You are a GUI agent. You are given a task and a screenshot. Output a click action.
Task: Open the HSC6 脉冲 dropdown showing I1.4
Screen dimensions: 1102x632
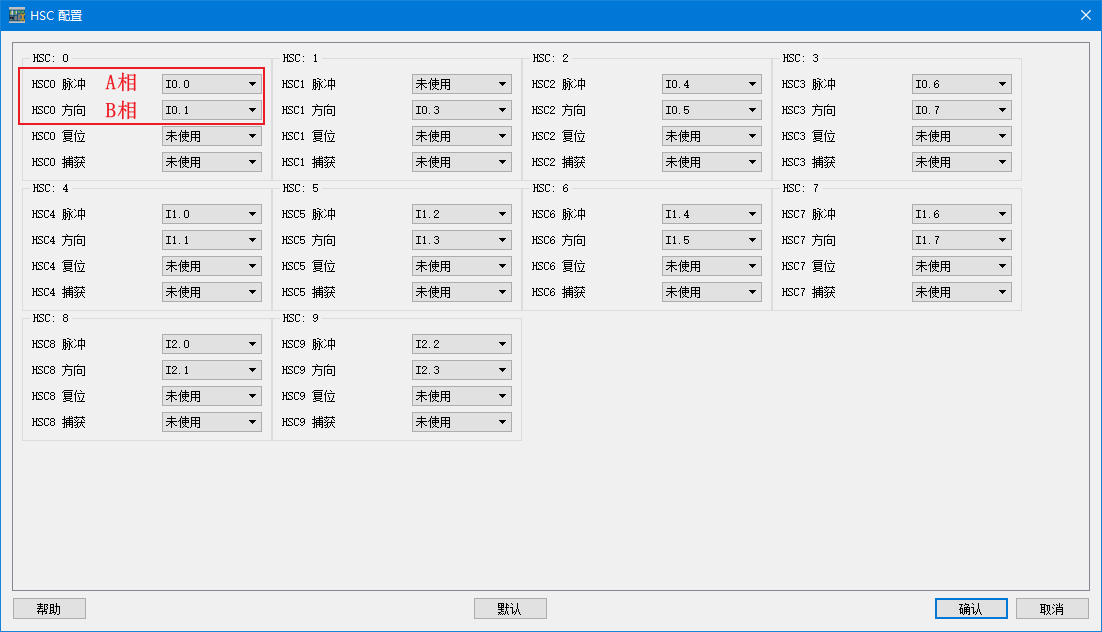click(712, 214)
